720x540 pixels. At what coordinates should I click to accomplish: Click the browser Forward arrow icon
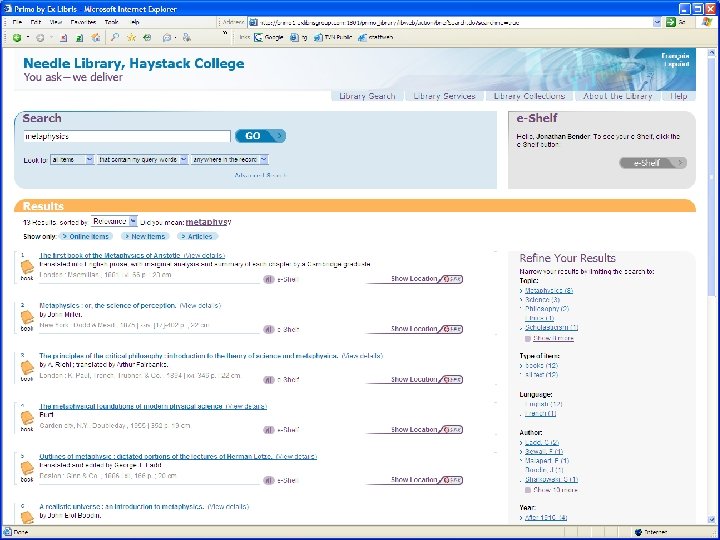click(40, 38)
